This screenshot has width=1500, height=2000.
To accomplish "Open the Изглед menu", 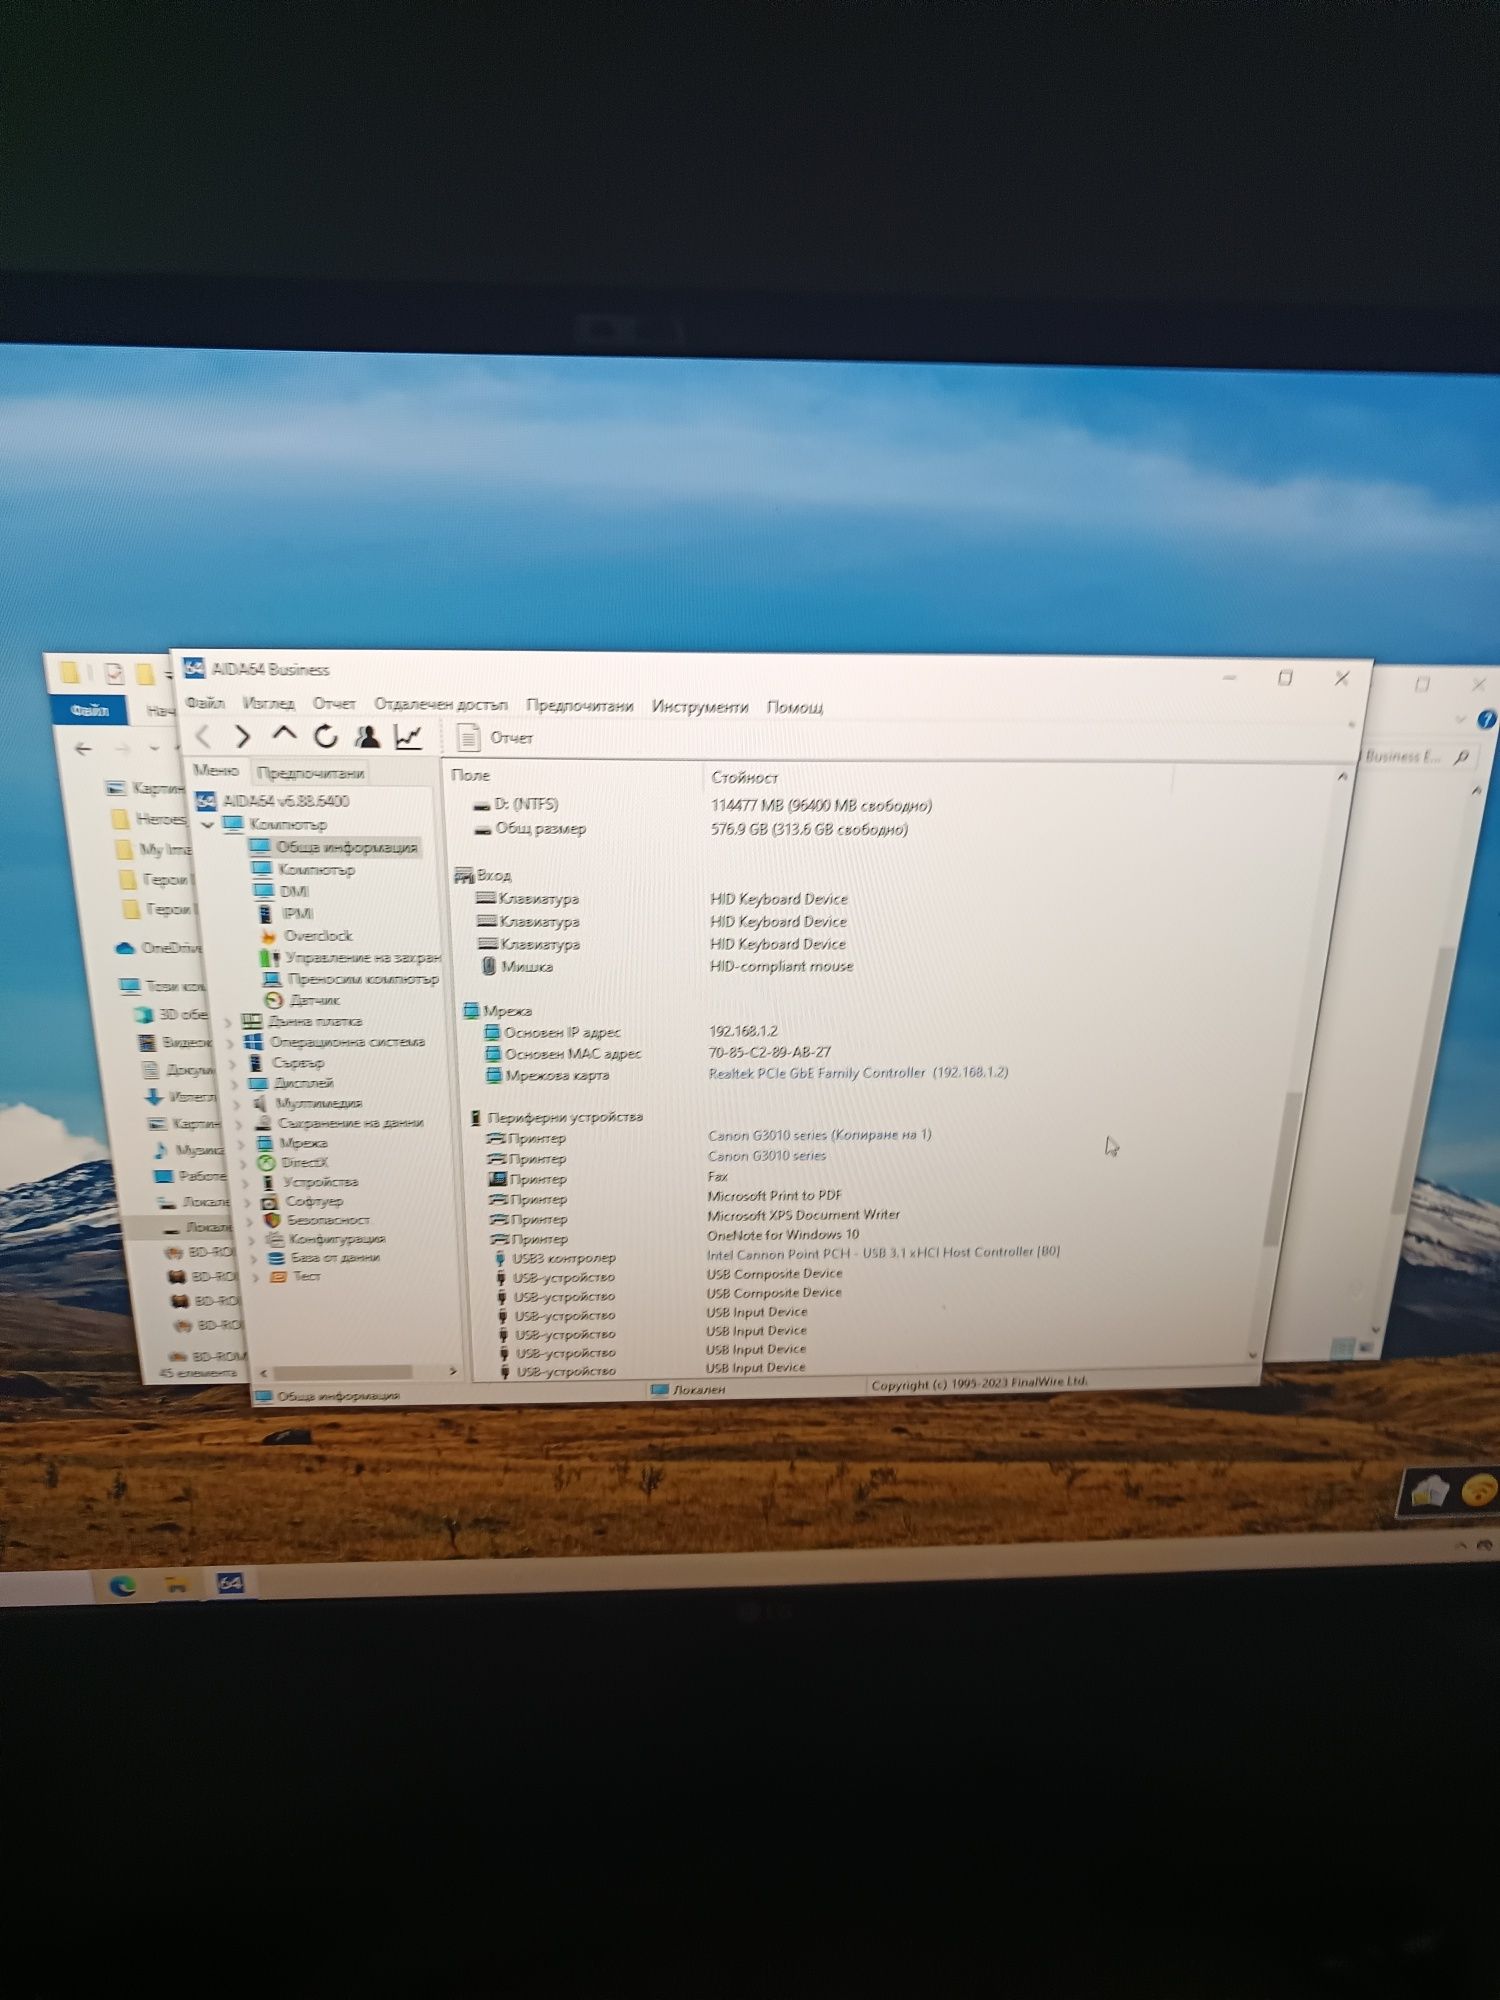I will pos(269,703).
